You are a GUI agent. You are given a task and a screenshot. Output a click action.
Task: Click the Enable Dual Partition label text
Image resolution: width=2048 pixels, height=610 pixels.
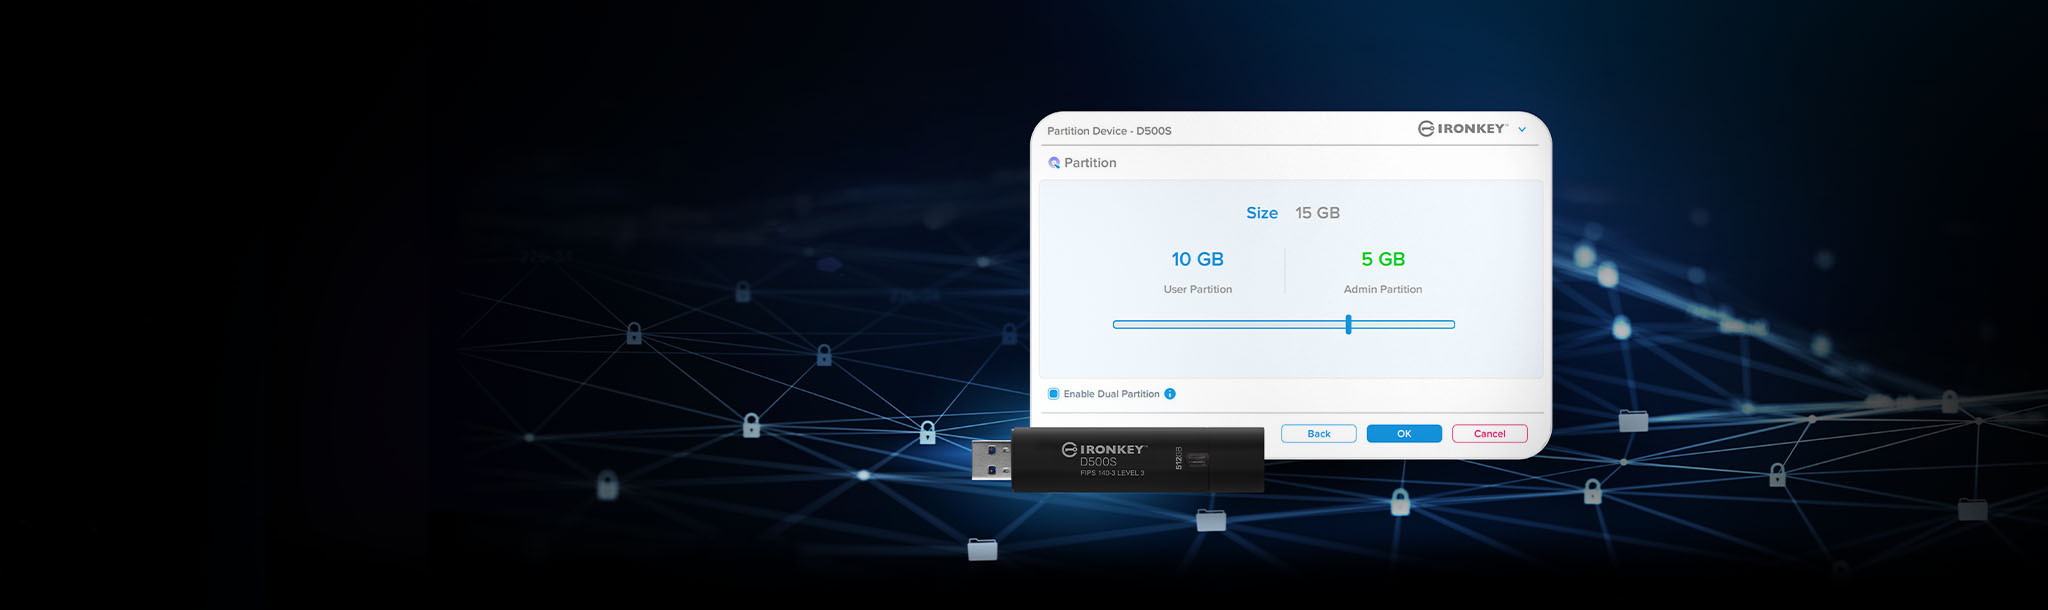point(1111,394)
